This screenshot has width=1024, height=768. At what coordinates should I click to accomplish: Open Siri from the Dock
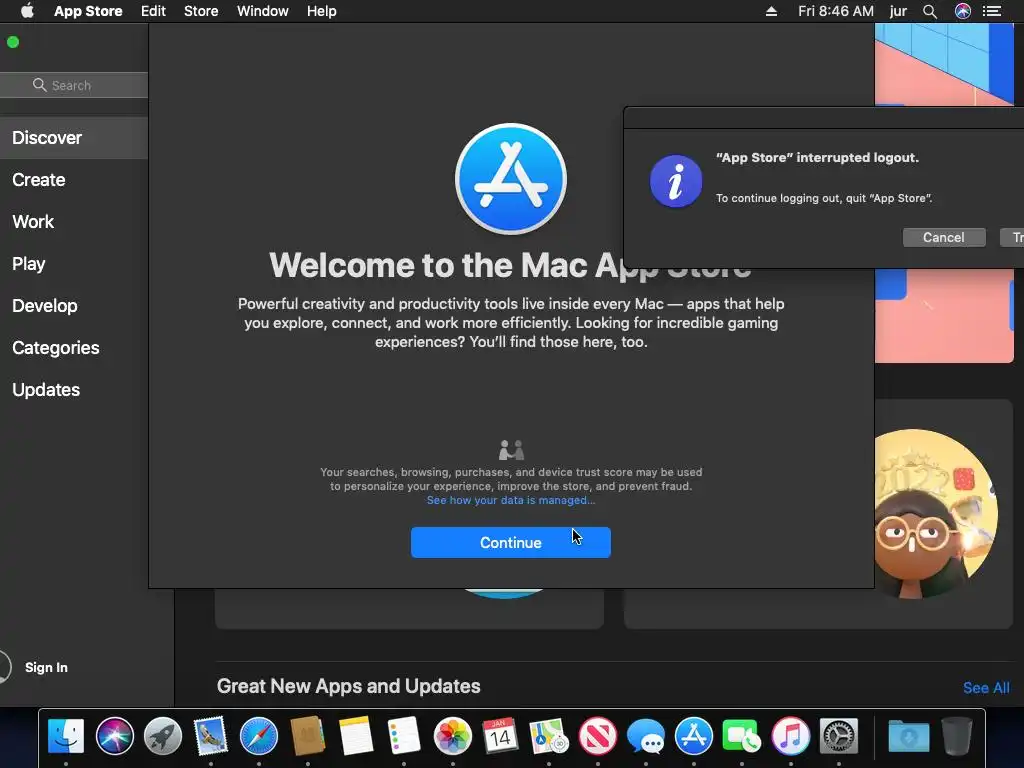(114, 736)
